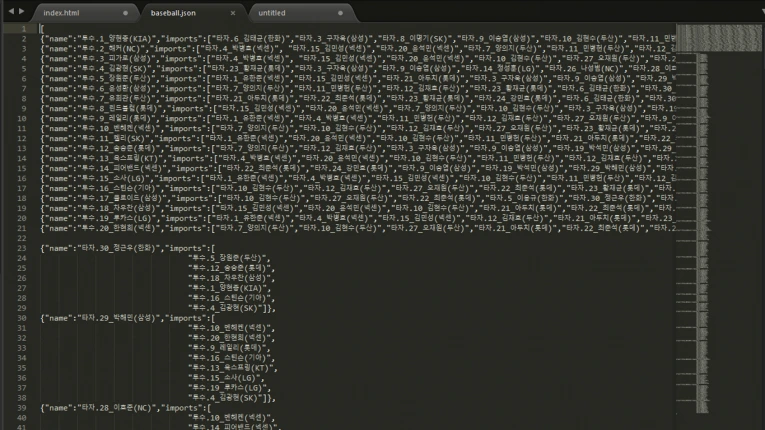Click line number 23 in gutter
This screenshot has width=765, height=430.
[21, 248]
